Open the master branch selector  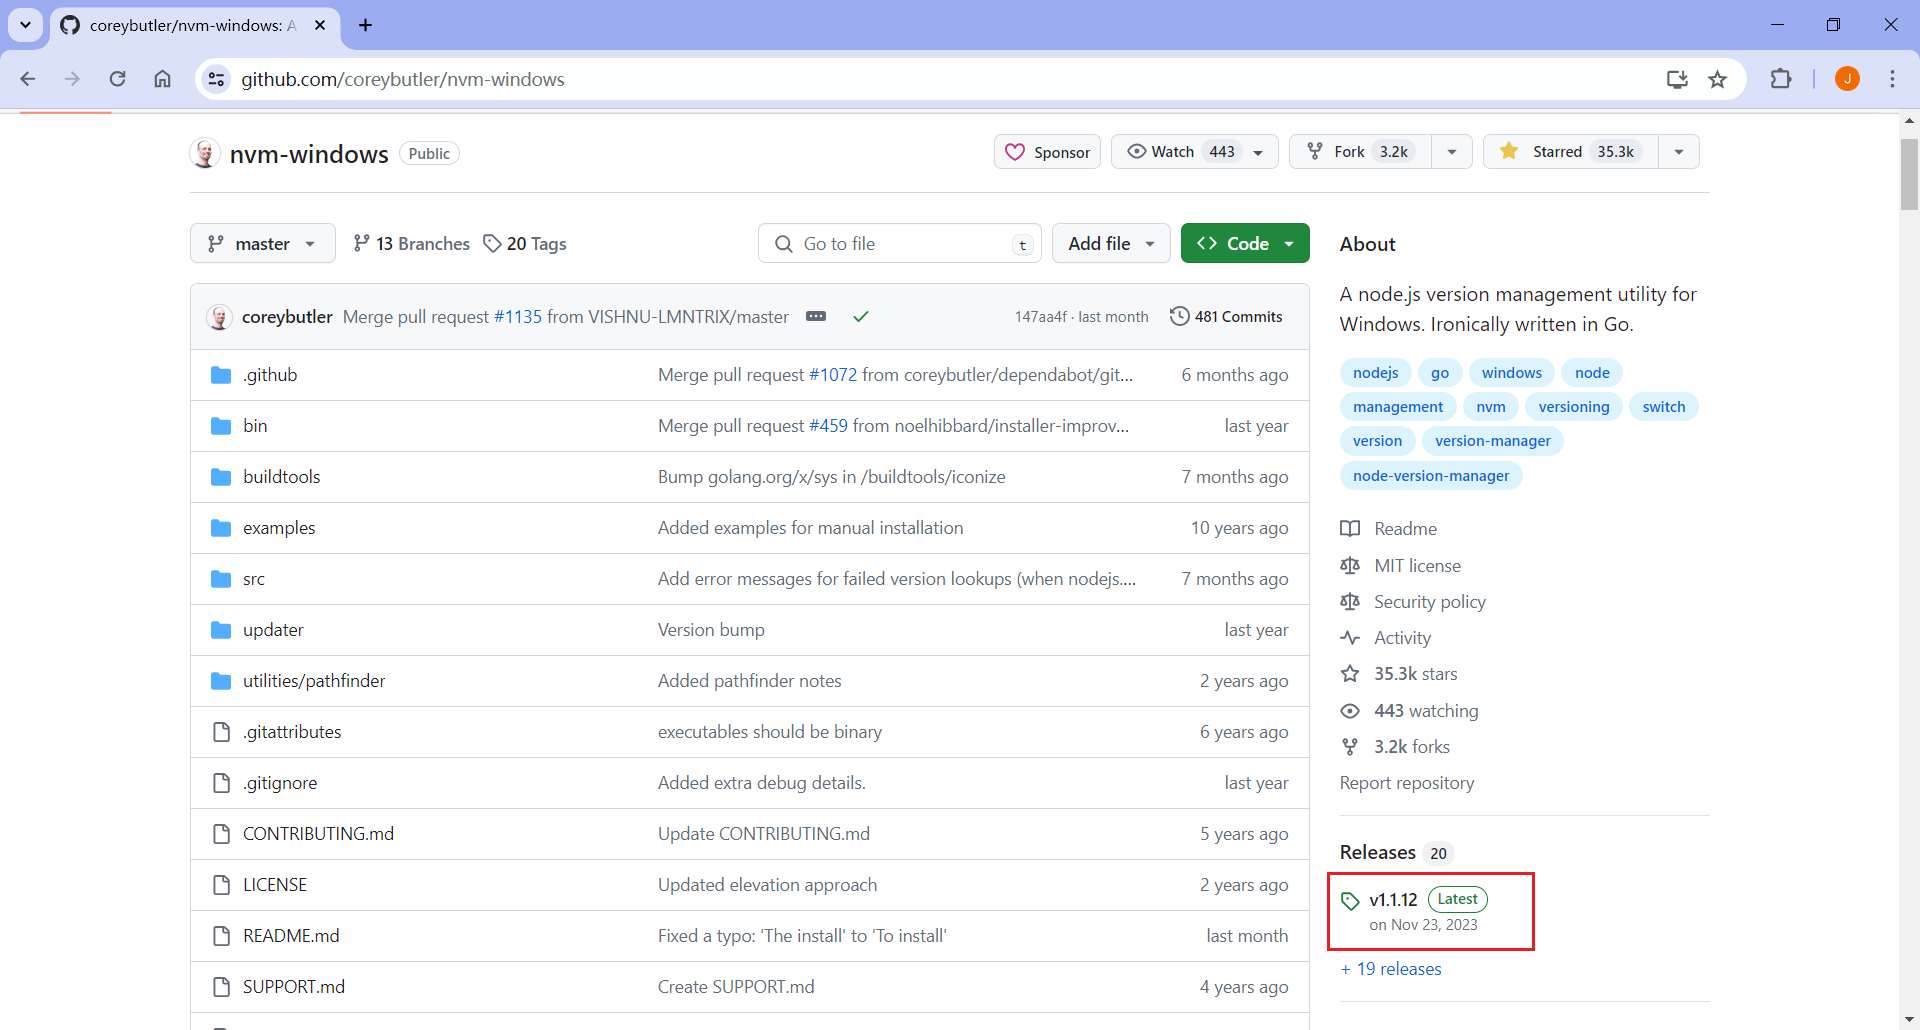(x=262, y=243)
